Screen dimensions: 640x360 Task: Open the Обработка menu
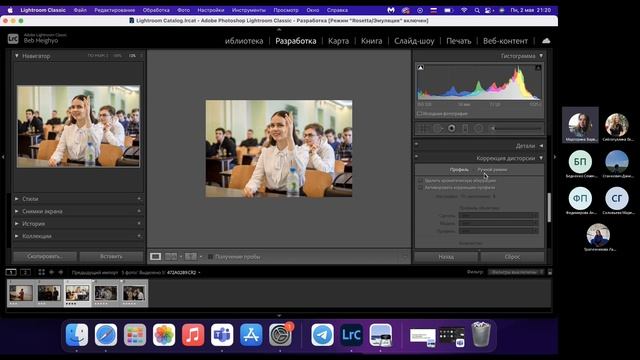[156, 10]
